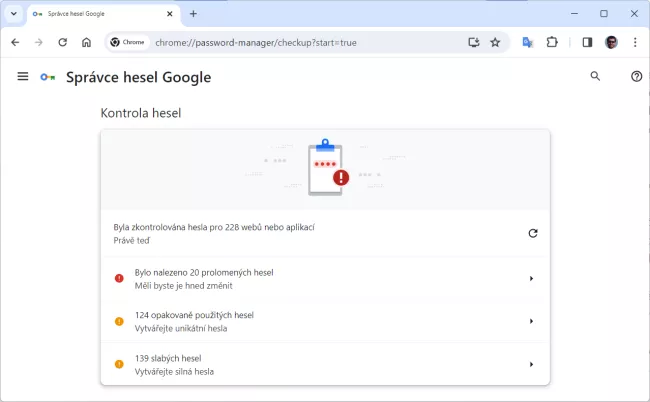The height and width of the screenshot is (402, 650).
Task: Toggle the browser side panel
Action: (x=587, y=43)
